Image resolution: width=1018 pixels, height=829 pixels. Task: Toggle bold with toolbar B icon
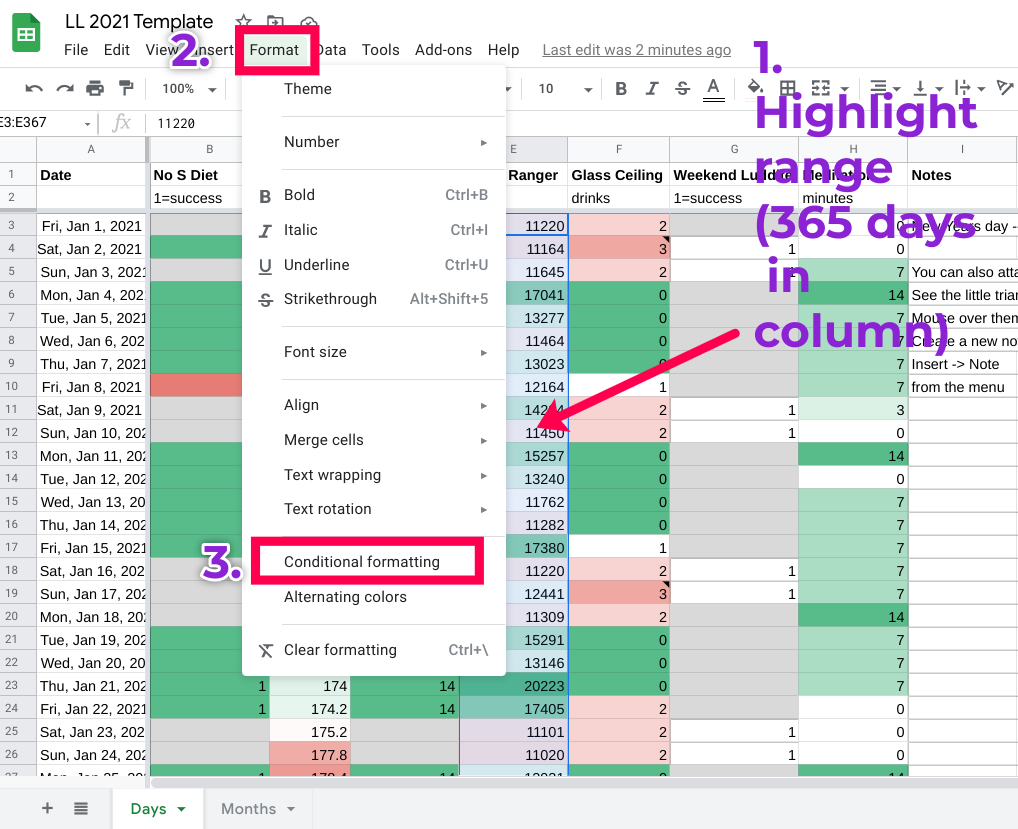coord(621,88)
